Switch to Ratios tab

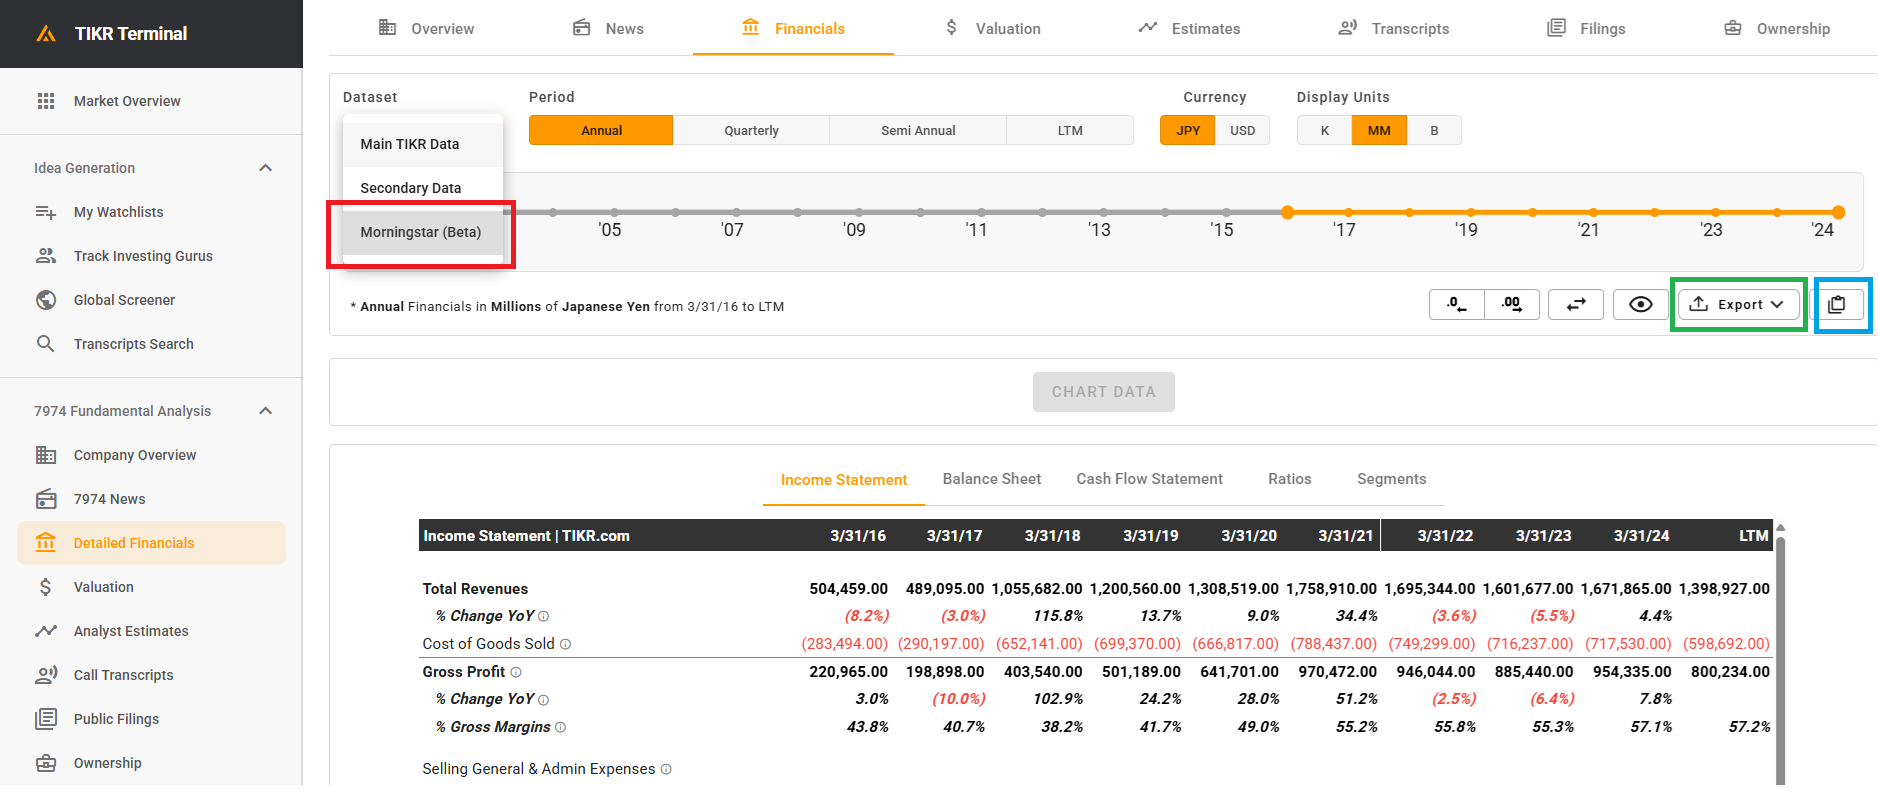pos(1289,480)
